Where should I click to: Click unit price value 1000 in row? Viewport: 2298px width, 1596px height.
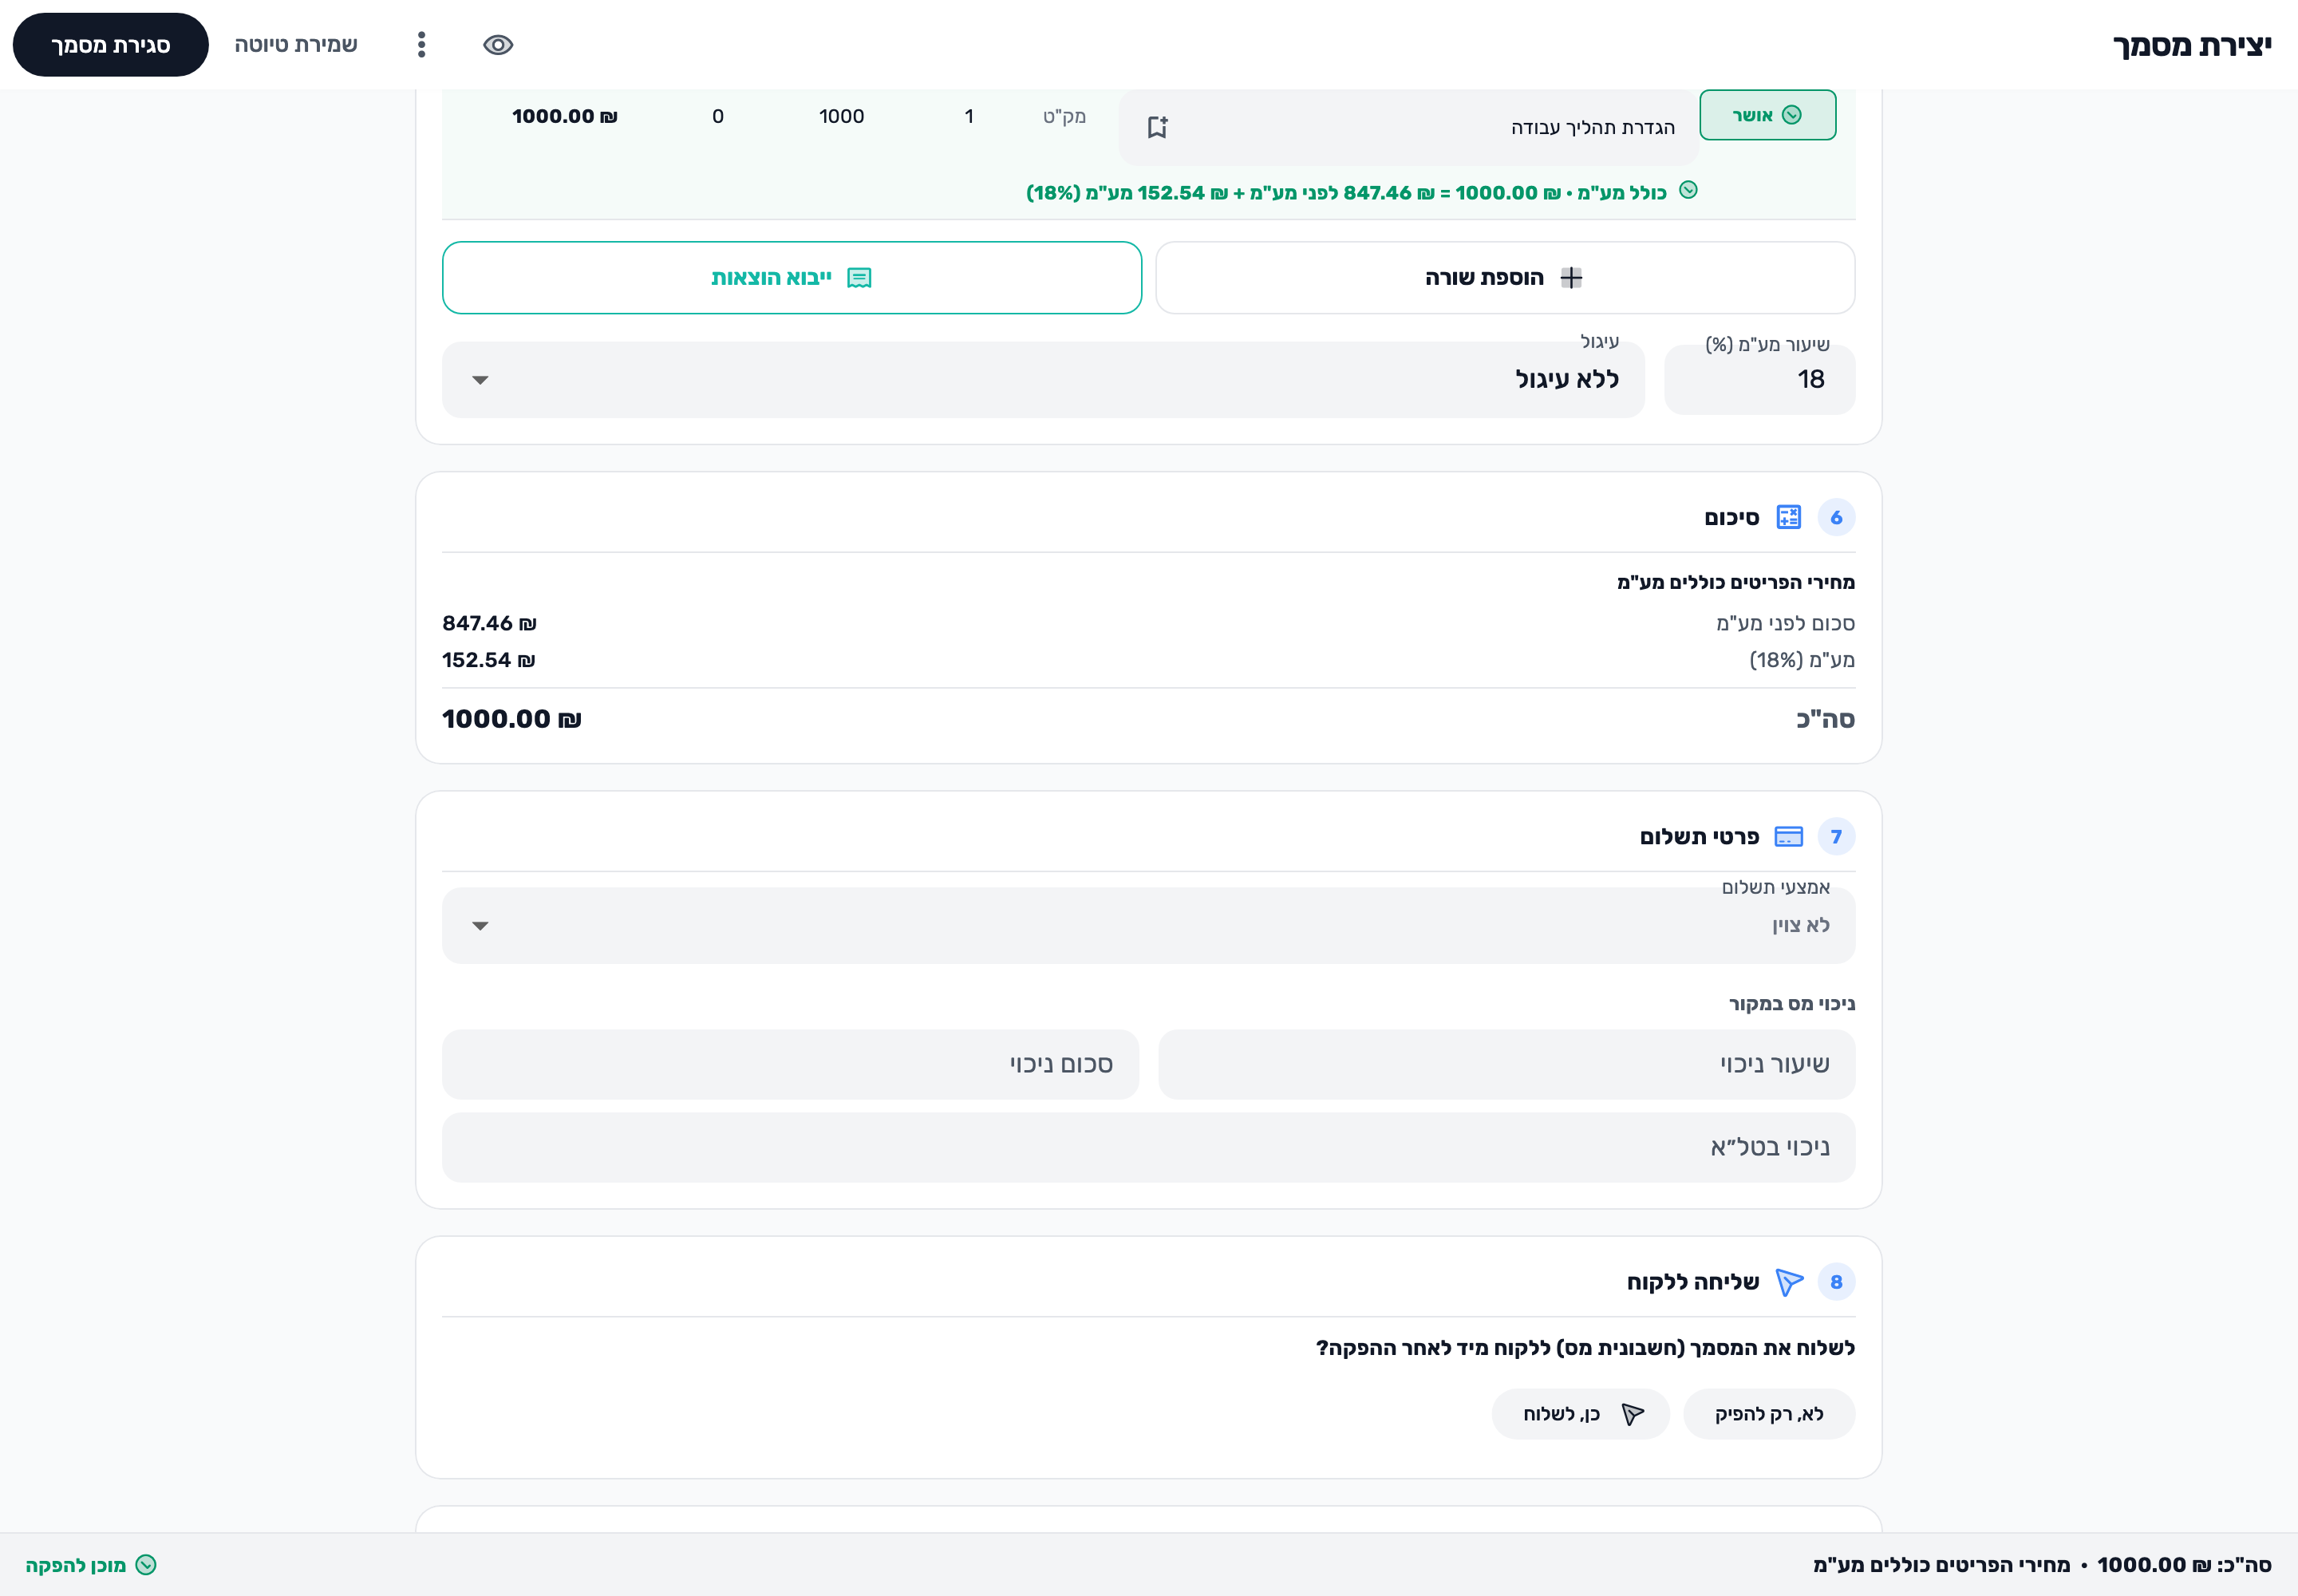click(x=841, y=116)
